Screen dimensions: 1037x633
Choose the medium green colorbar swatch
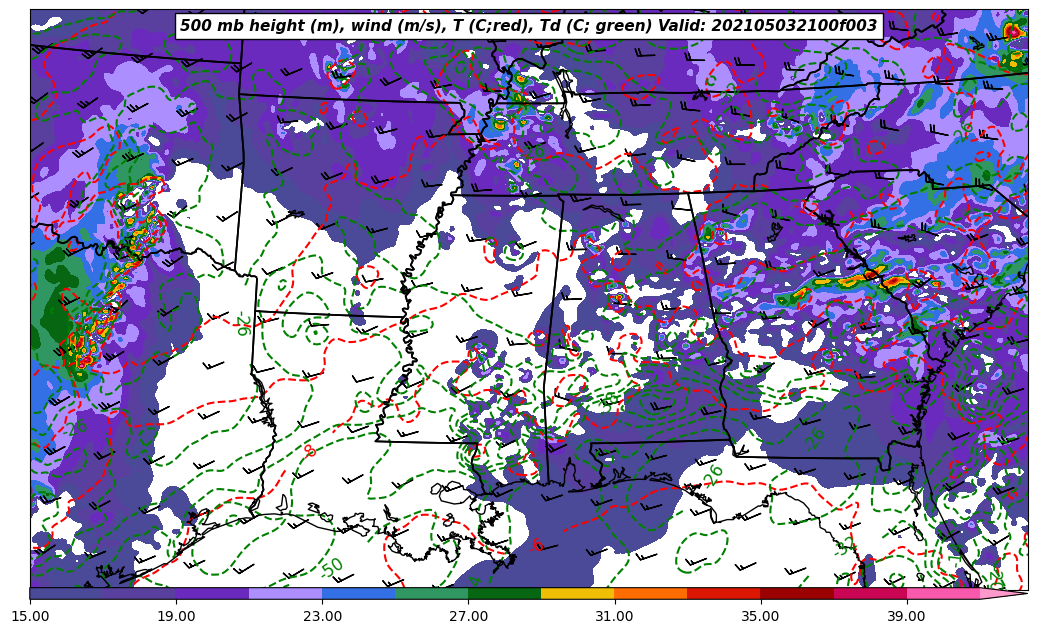point(431,594)
